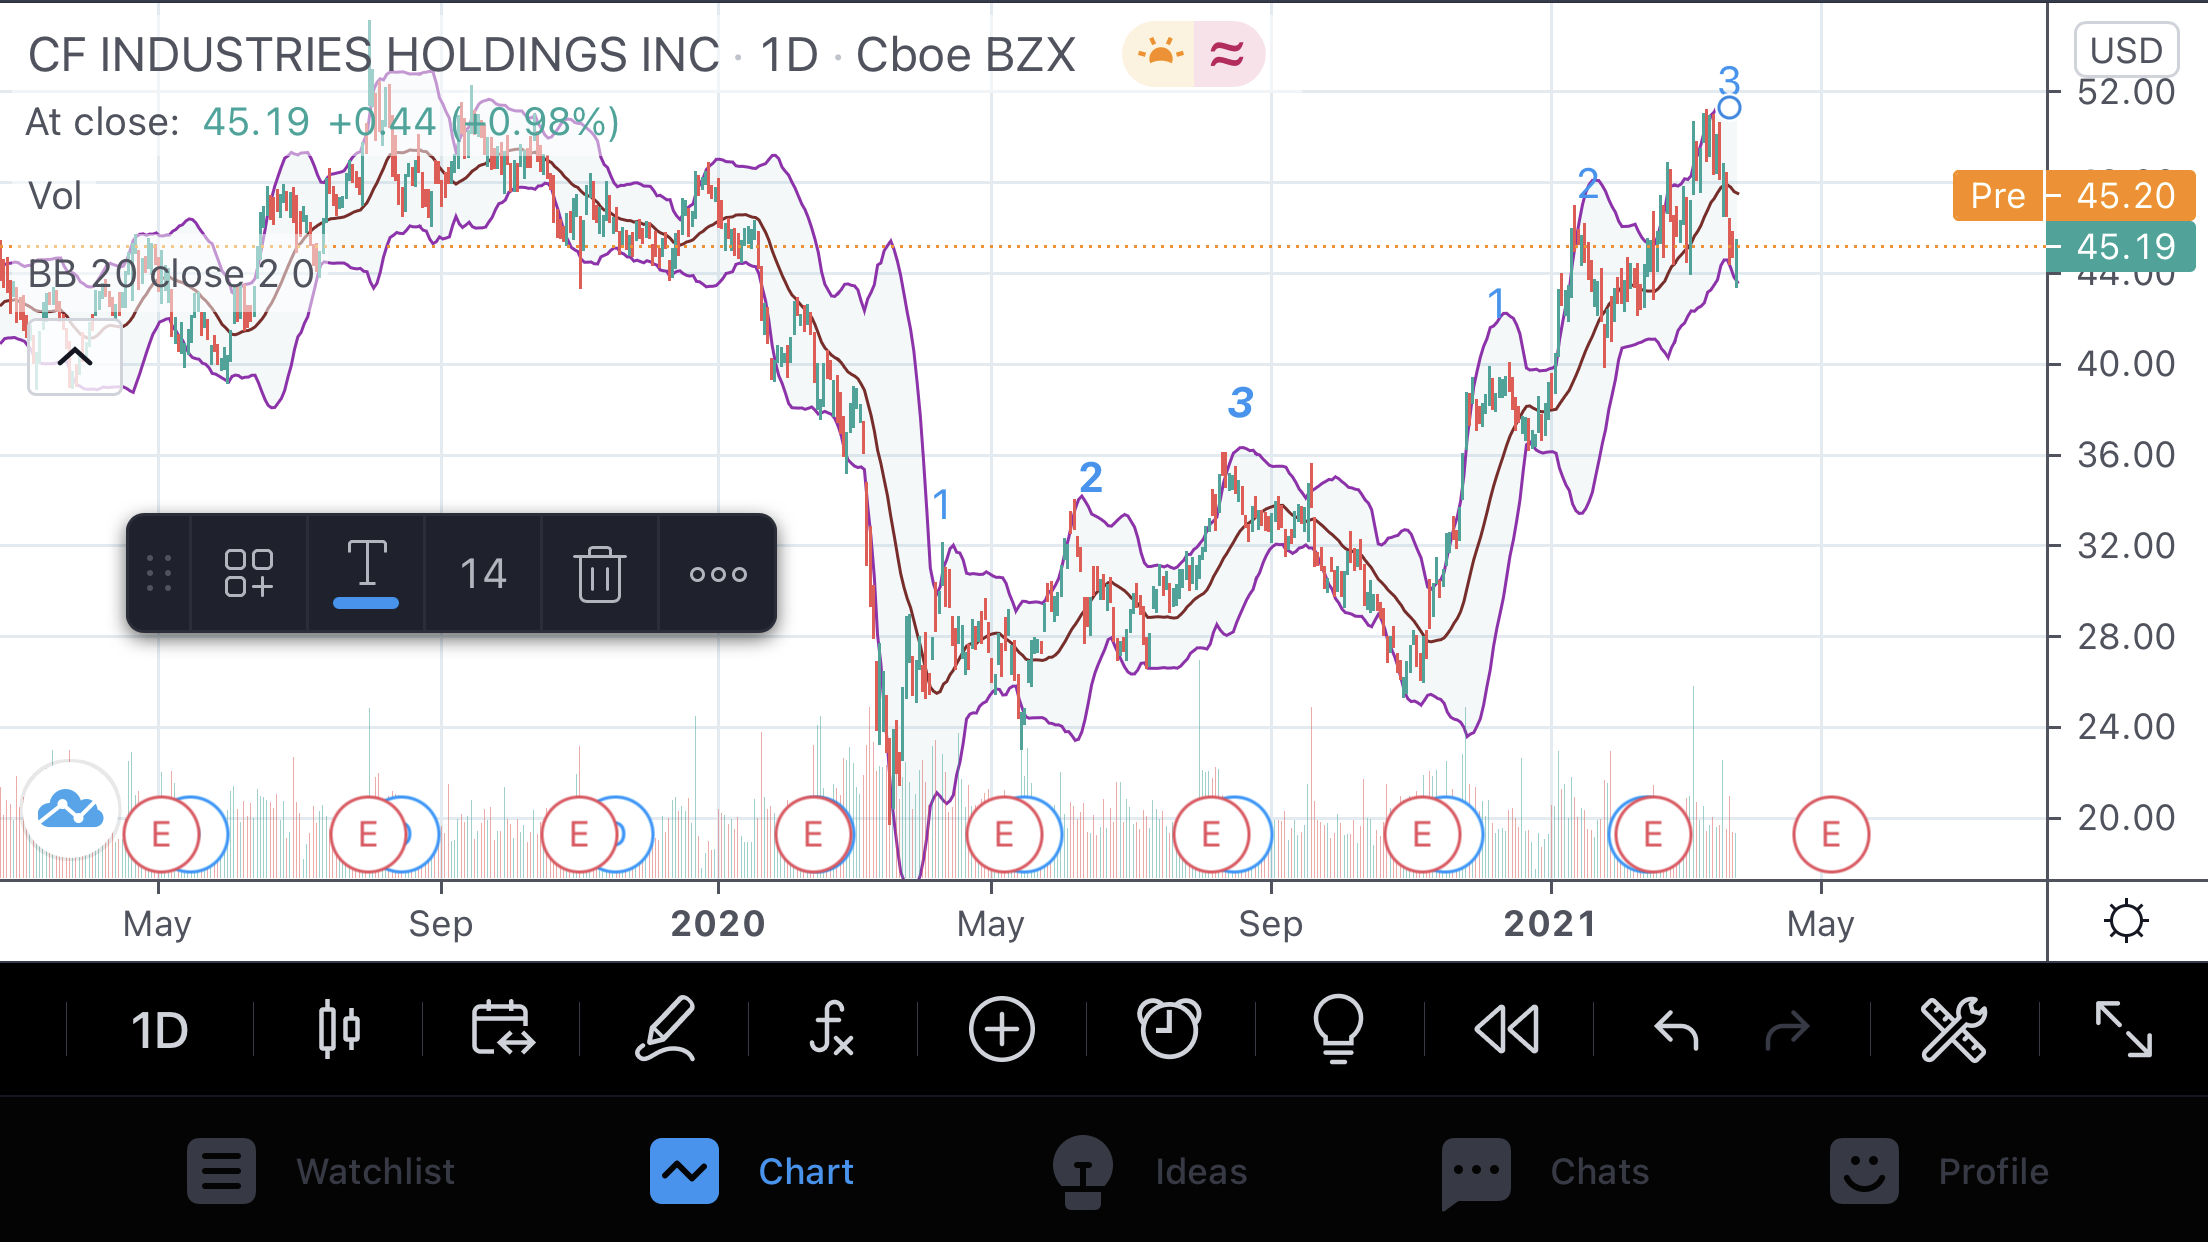
Task: Open earnings marker E above May 2020
Action: 1004,834
